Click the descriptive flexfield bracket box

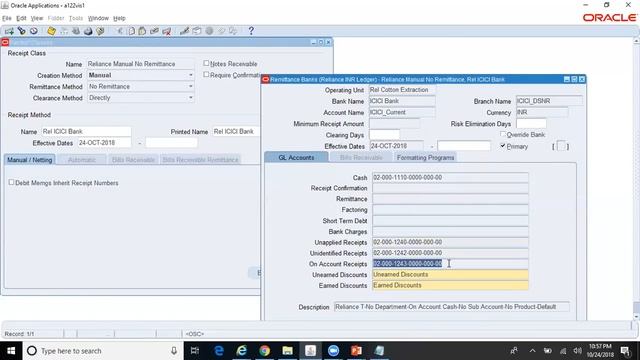pyautogui.click(x=561, y=146)
